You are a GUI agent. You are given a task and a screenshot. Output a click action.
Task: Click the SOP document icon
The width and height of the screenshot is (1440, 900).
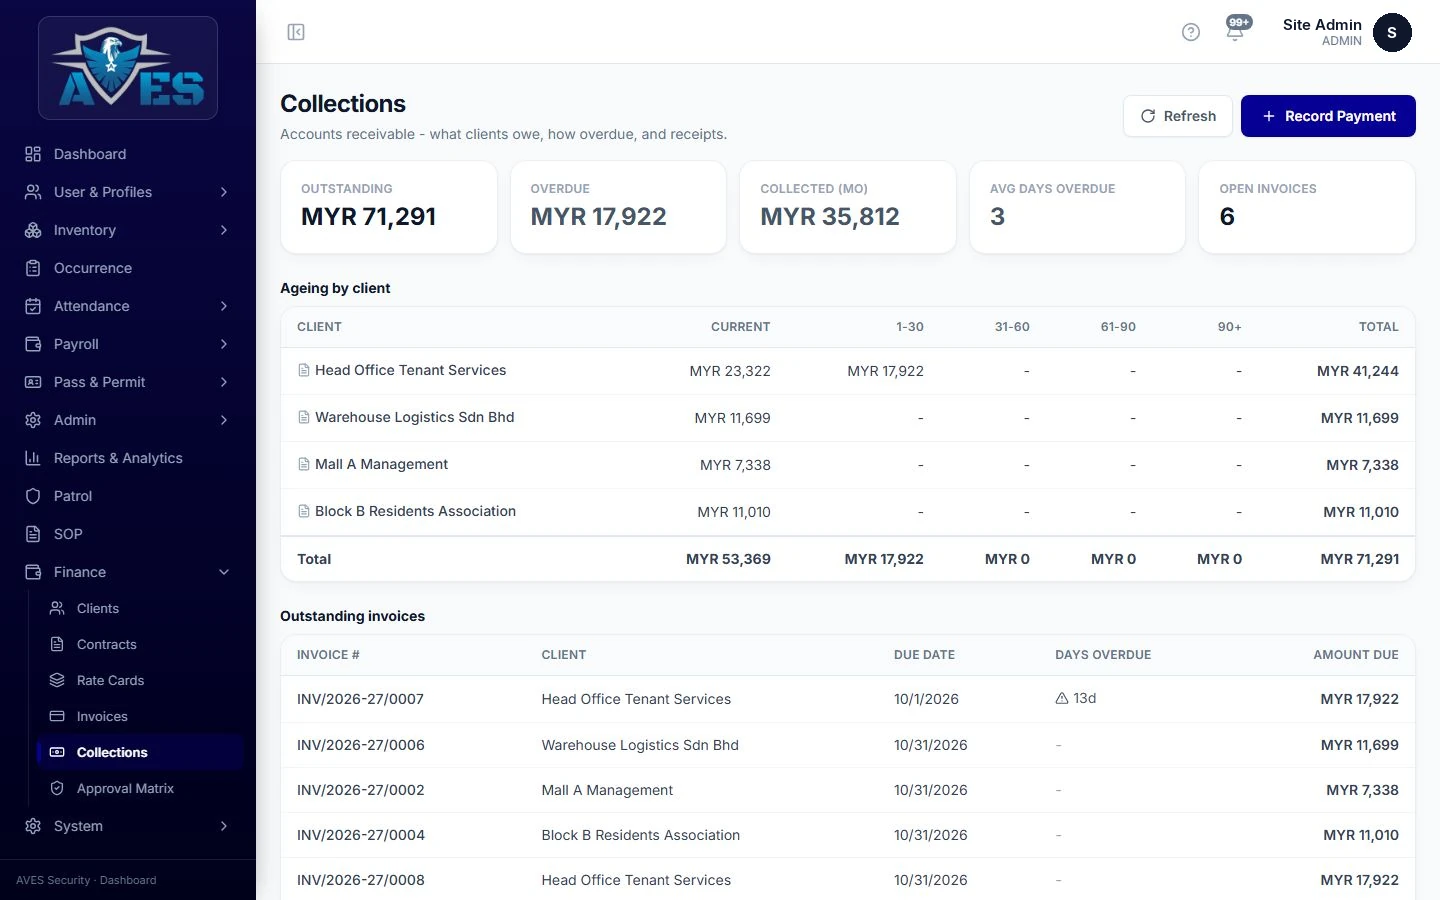click(x=33, y=534)
